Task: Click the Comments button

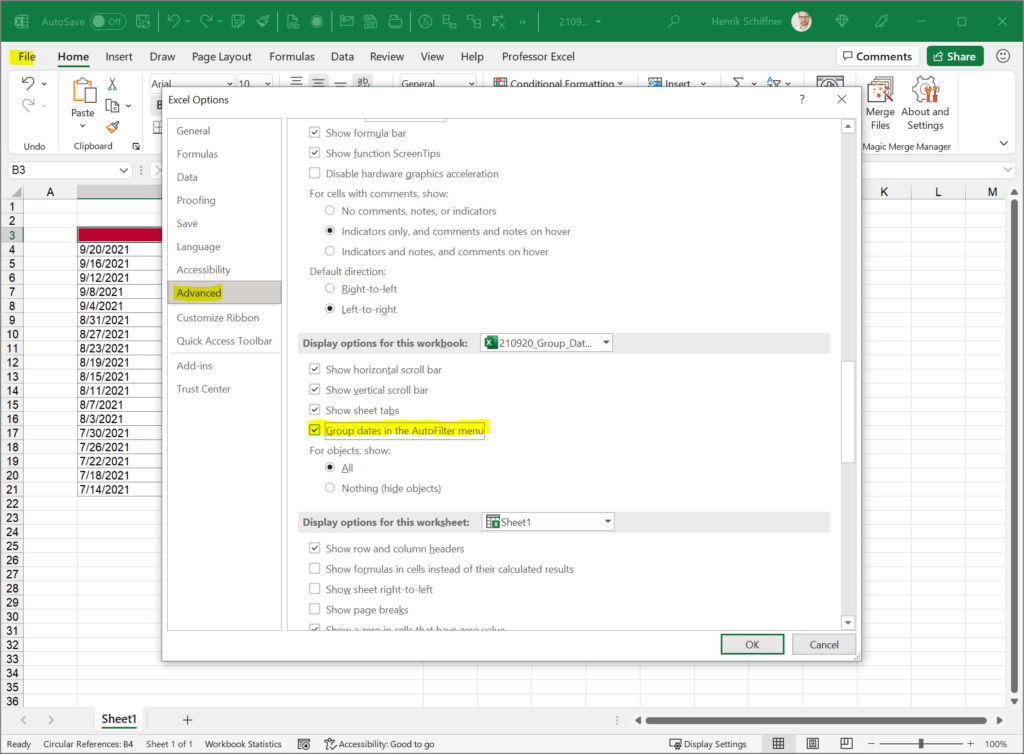Action: pos(877,56)
